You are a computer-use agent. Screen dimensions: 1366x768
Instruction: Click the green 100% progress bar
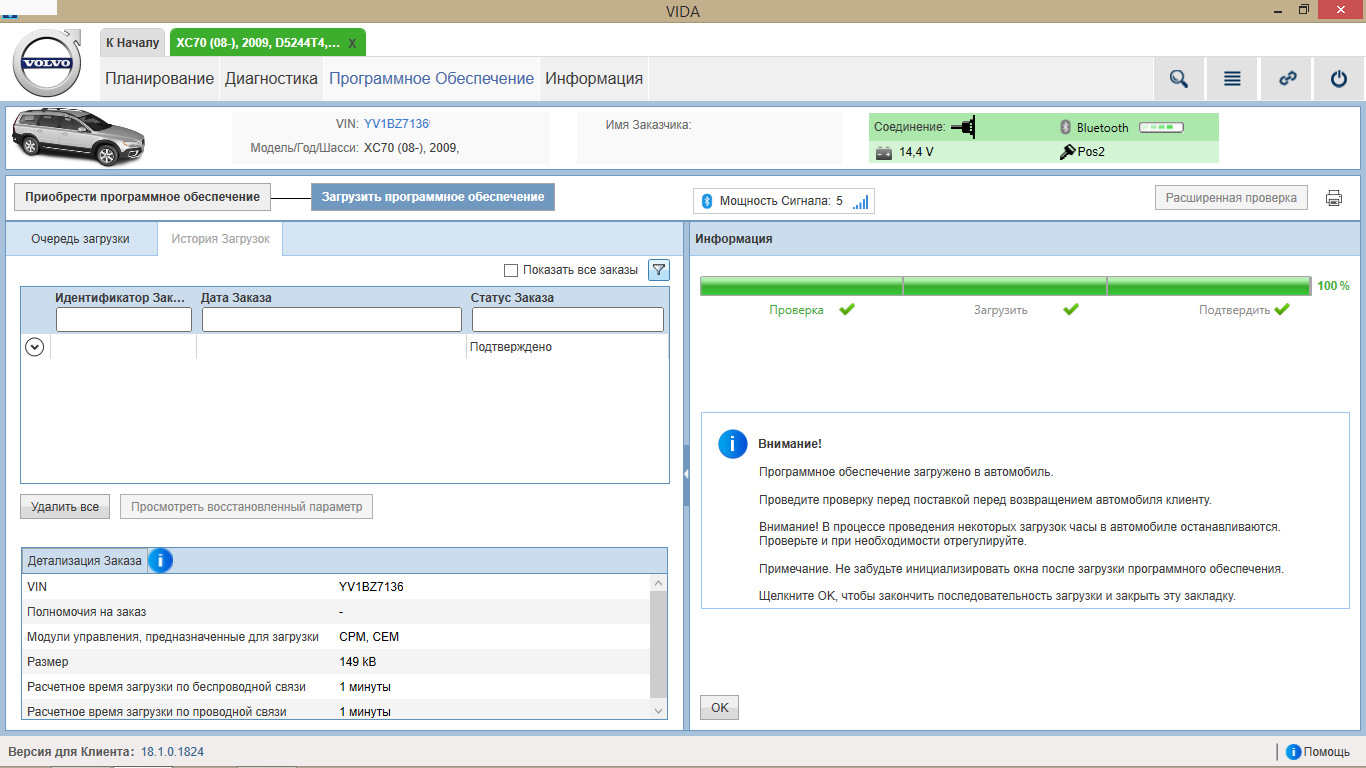coord(1005,286)
